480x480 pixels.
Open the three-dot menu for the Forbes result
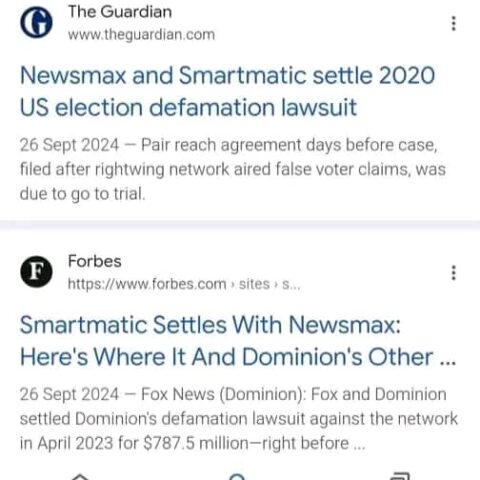point(453,273)
